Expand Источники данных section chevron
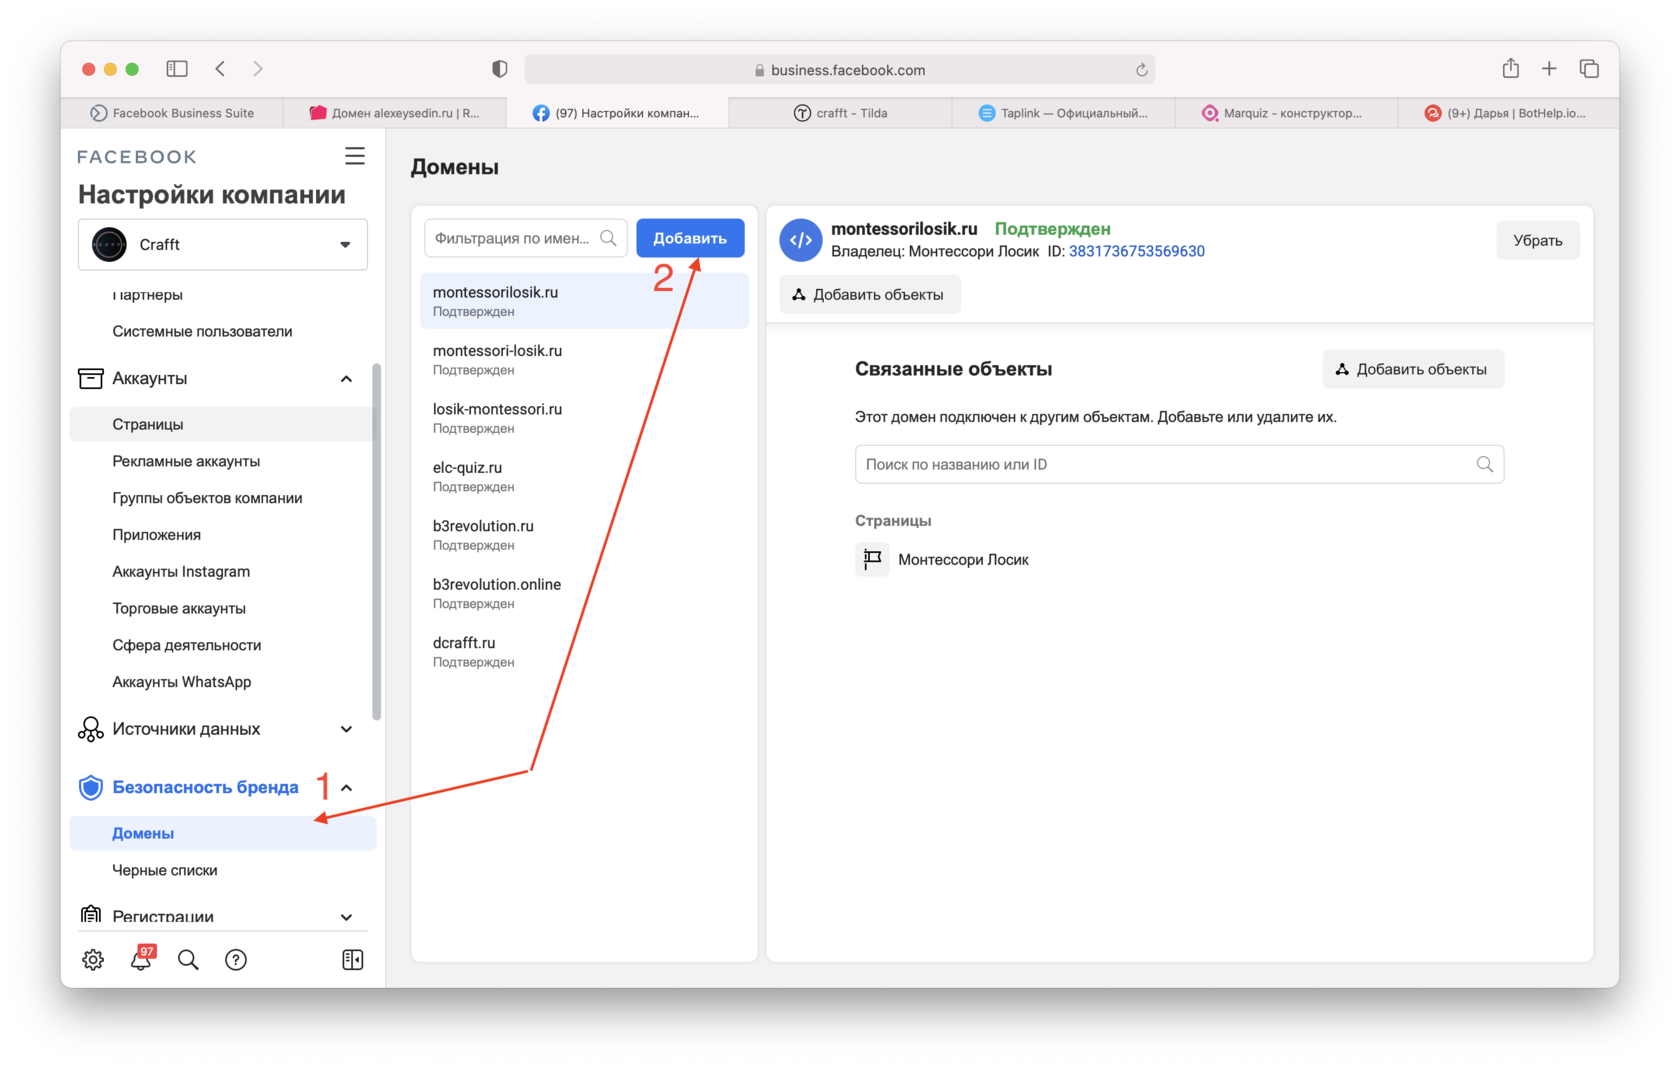The width and height of the screenshot is (1680, 1068). (346, 729)
